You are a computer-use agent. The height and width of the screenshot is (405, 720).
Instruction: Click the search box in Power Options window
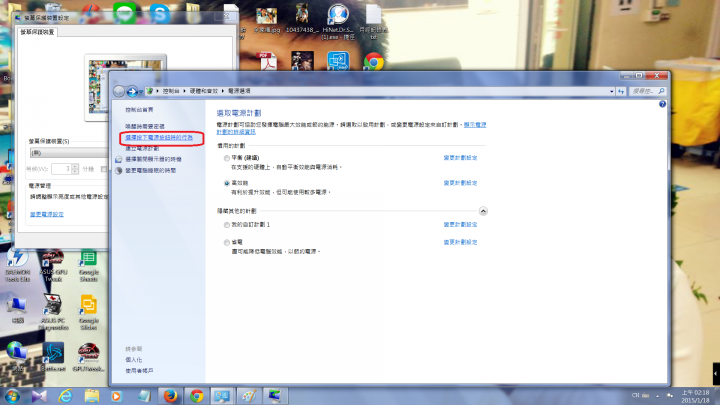pyautogui.click(x=647, y=91)
